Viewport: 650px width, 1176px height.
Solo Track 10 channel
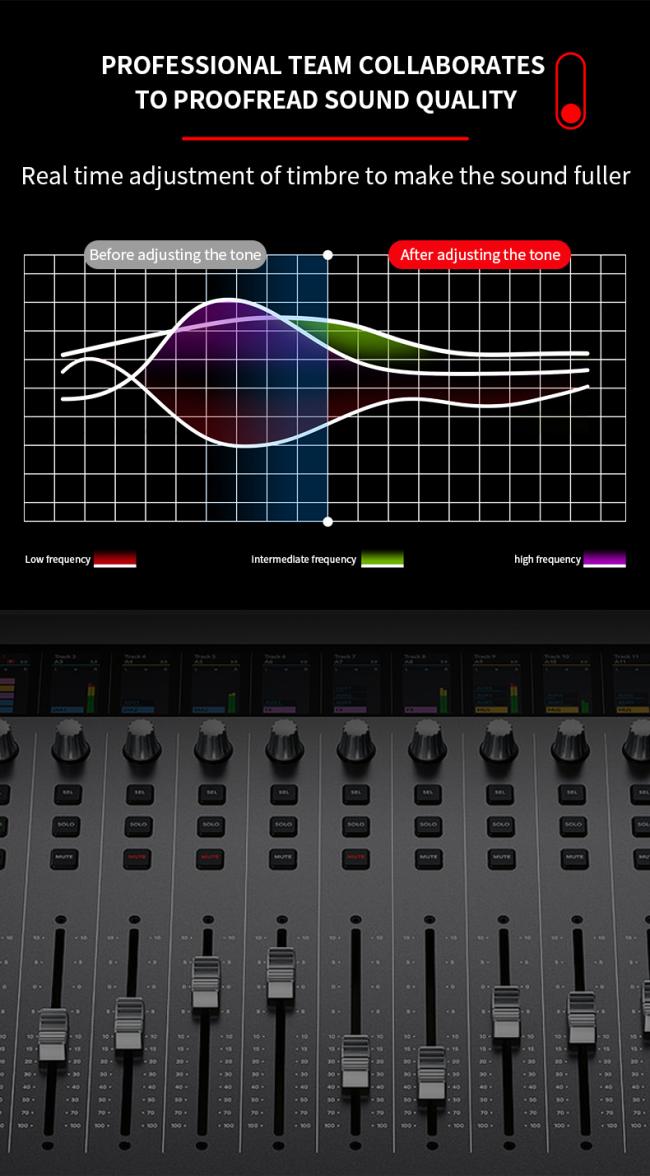pyautogui.click(x=573, y=825)
